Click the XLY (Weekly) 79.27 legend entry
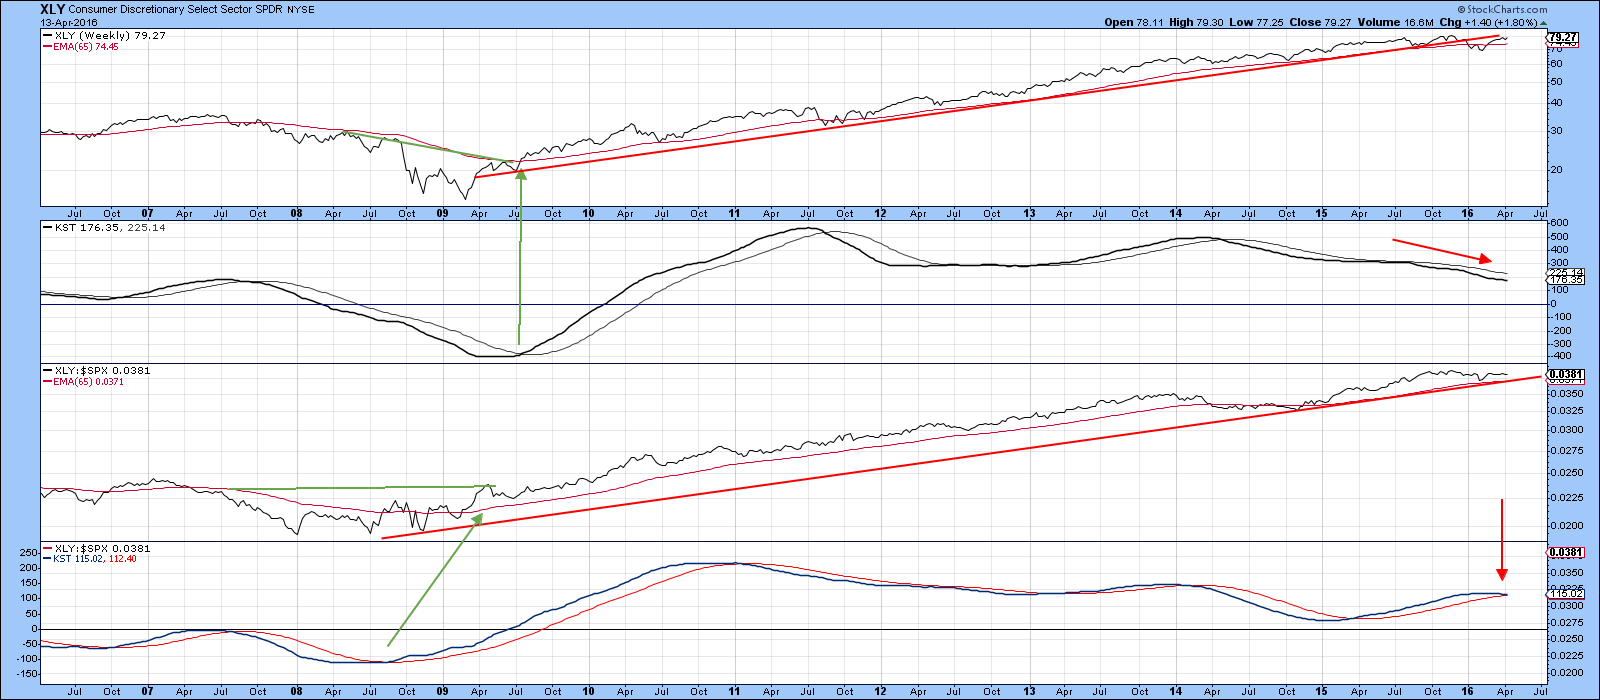This screenshot has height=700, width=1600. (104, 36)
